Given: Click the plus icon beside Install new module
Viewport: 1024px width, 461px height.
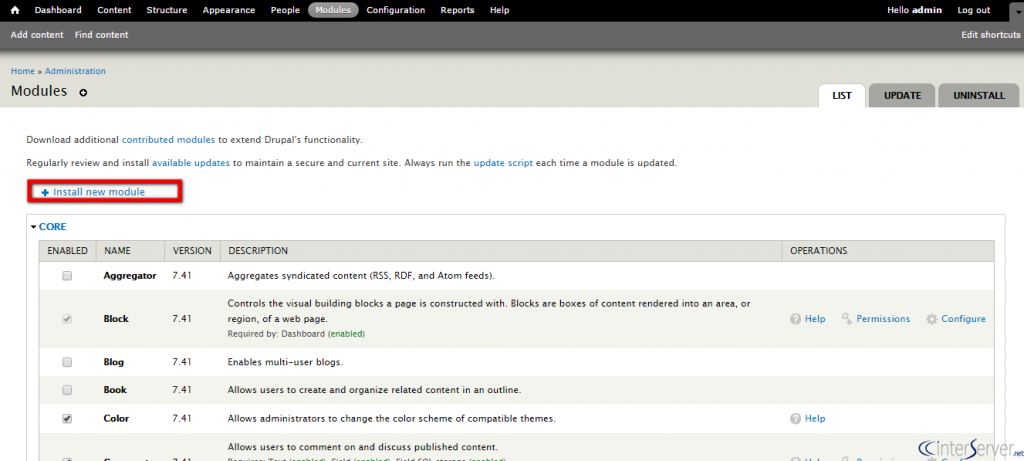Looking at the screenshot, I should [45, 193].
